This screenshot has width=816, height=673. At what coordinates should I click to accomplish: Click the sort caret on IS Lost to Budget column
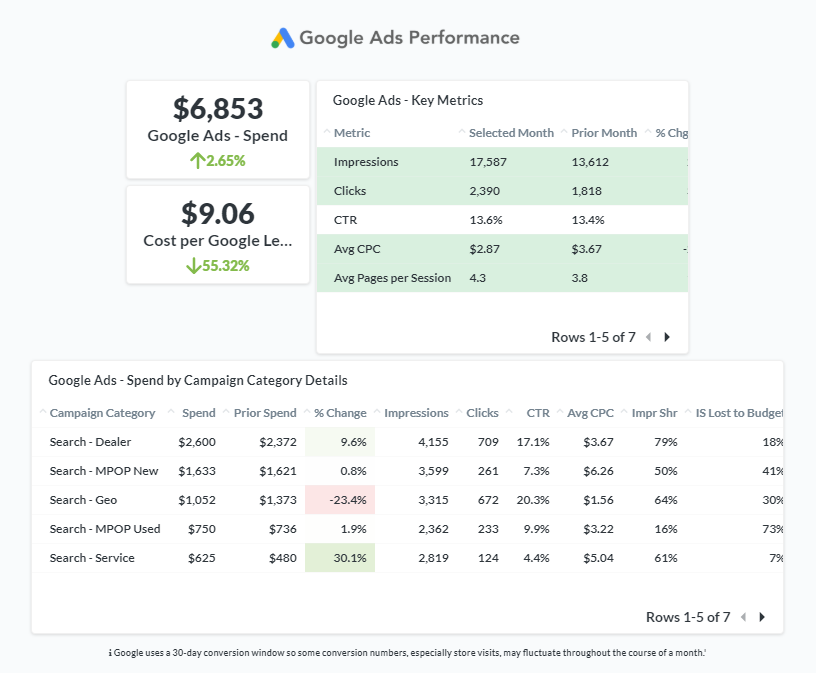(x=687, y=413)
